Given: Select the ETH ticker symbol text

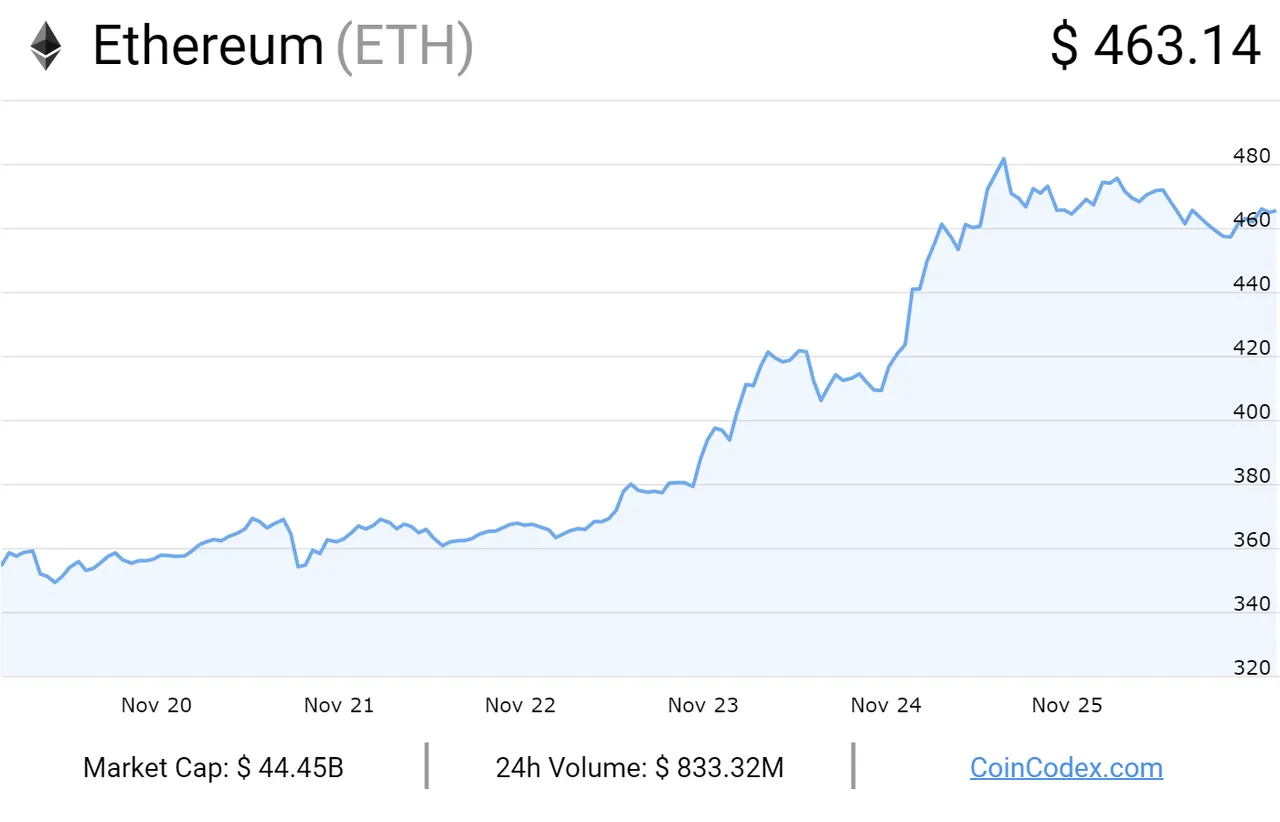Looking at the screenshot, I should pyautogui.click(x=404, y=47).
